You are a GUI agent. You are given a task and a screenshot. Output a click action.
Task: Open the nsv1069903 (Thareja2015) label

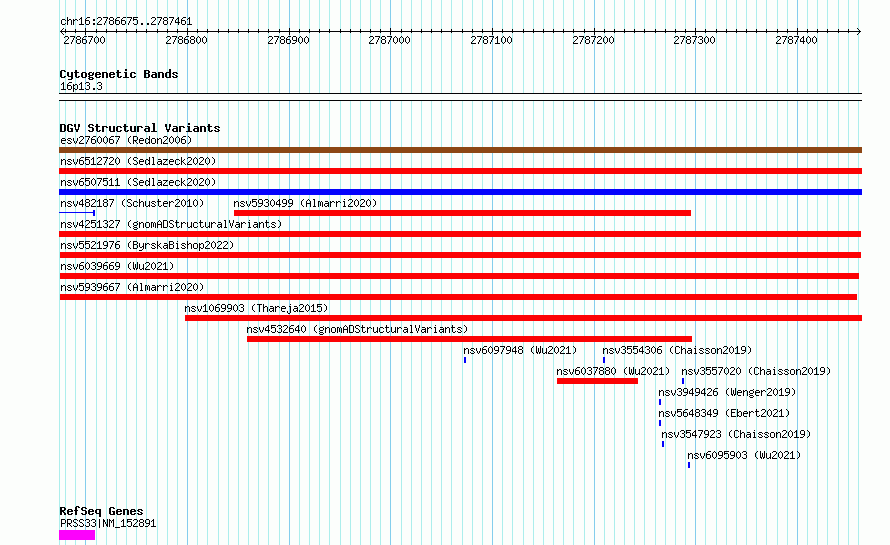[x=257, y=308]
